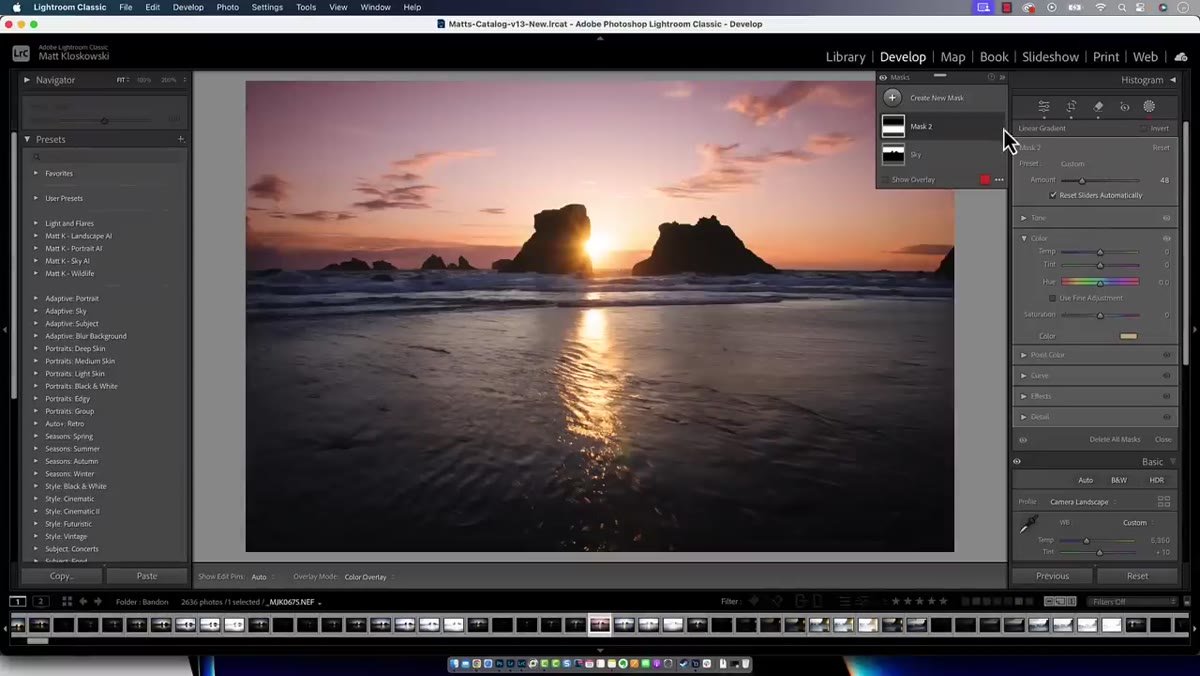Toggle Basic panel visibility eye
This screenshot has width=1200, height=676.
(x=1017, y=462)
